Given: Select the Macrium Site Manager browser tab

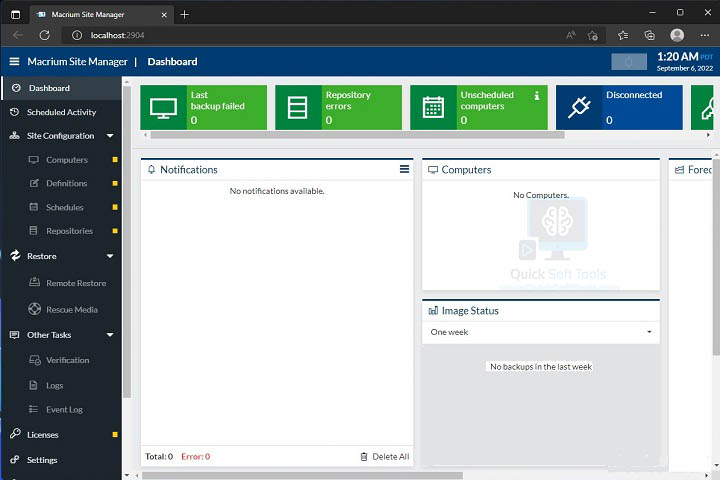Looking at the screenshot, I should [x=102, y=15].
